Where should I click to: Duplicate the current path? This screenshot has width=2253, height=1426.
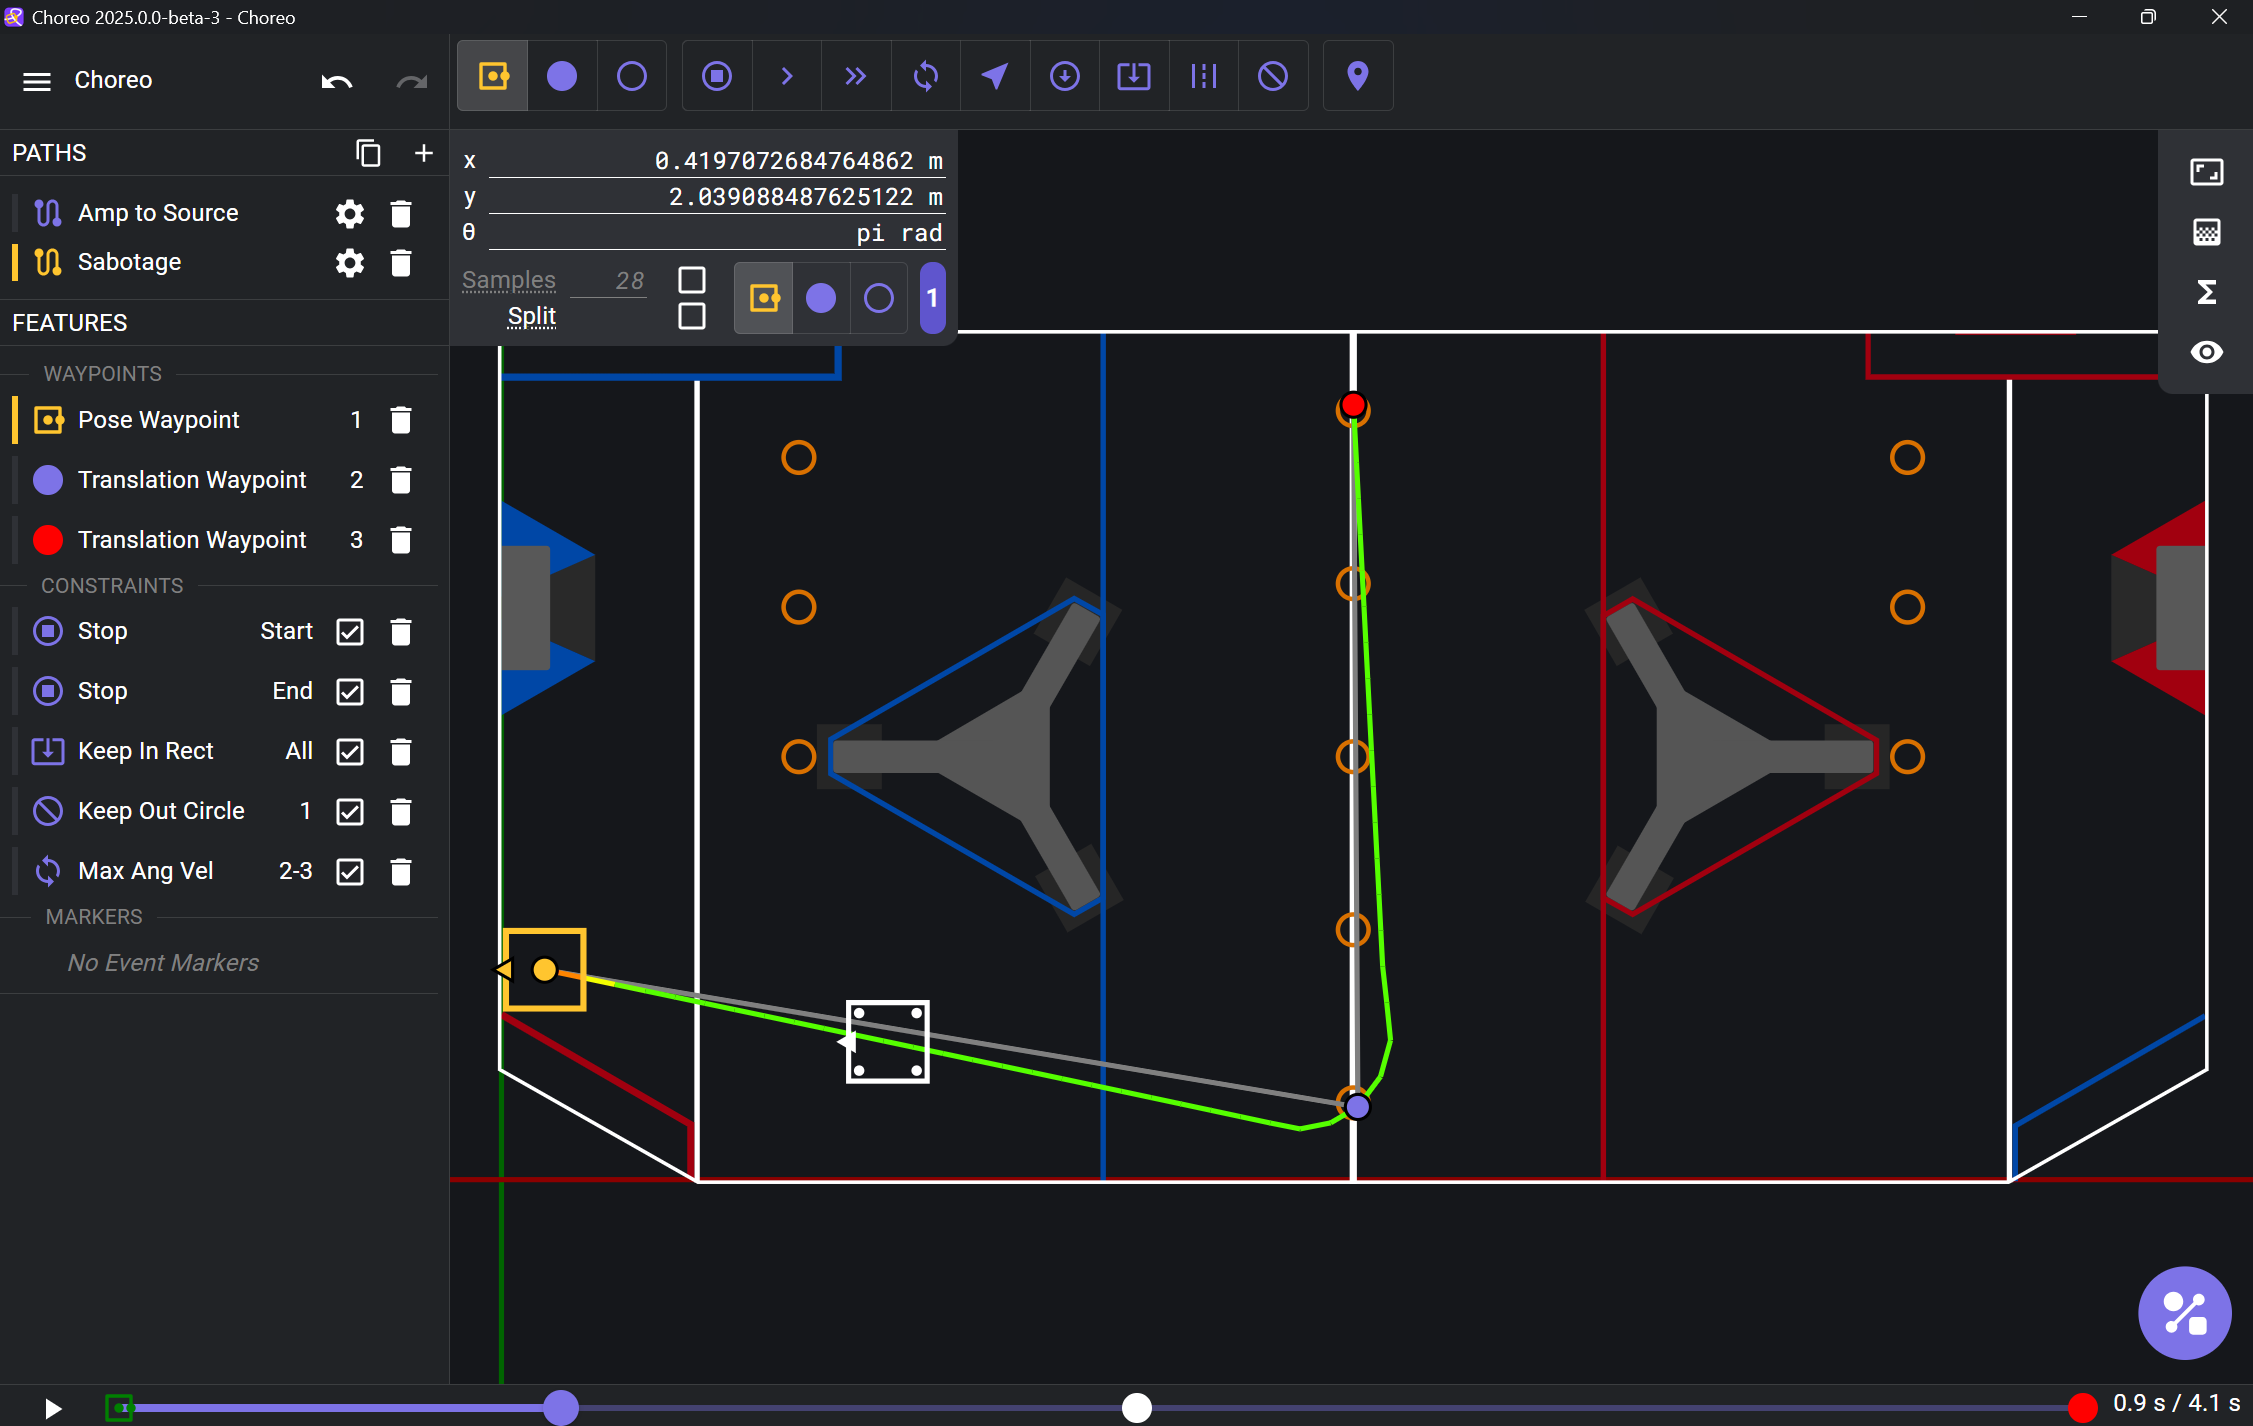pos(368,153)
